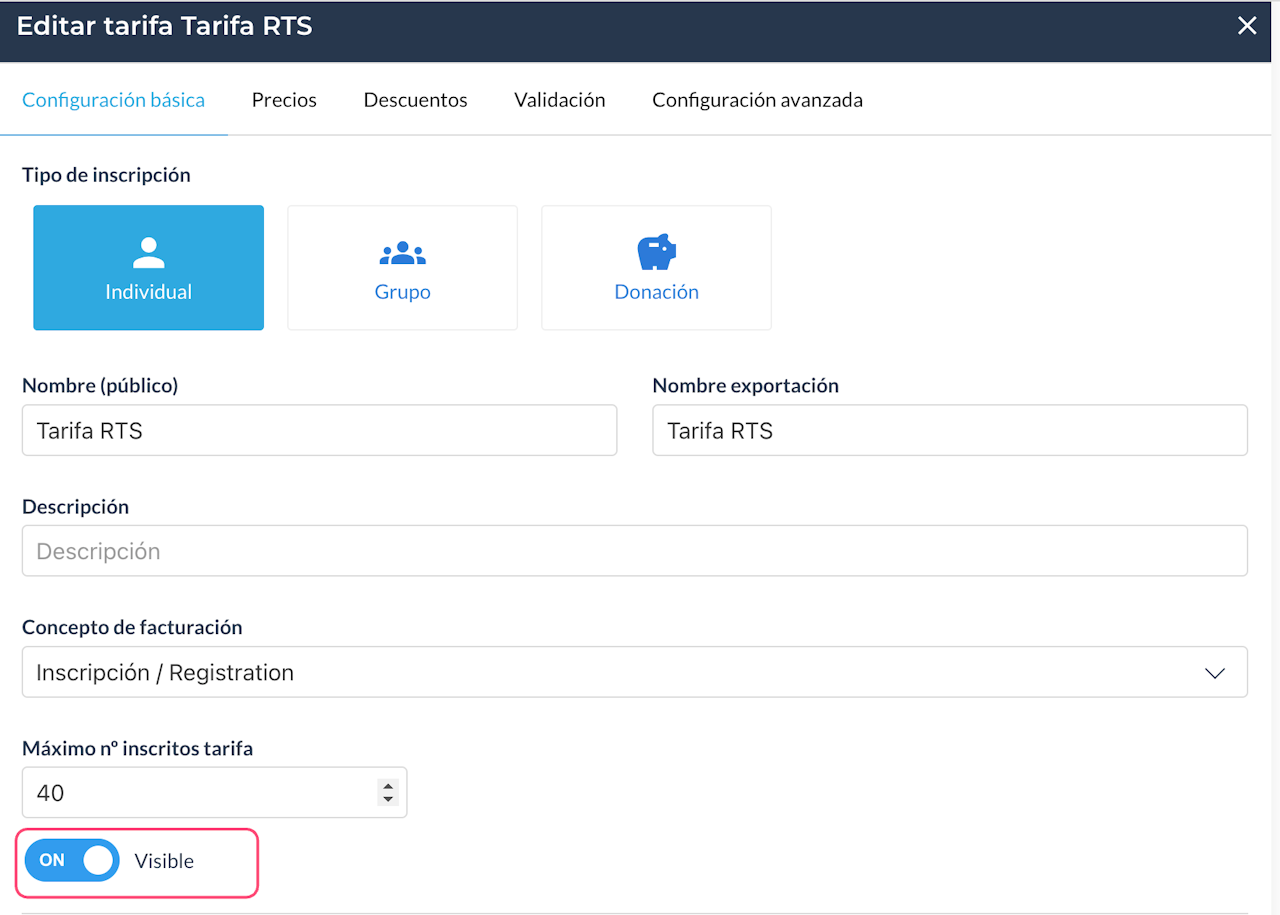Click the group people icon
Screen dimensions: 1280x915
pos(403,254)
